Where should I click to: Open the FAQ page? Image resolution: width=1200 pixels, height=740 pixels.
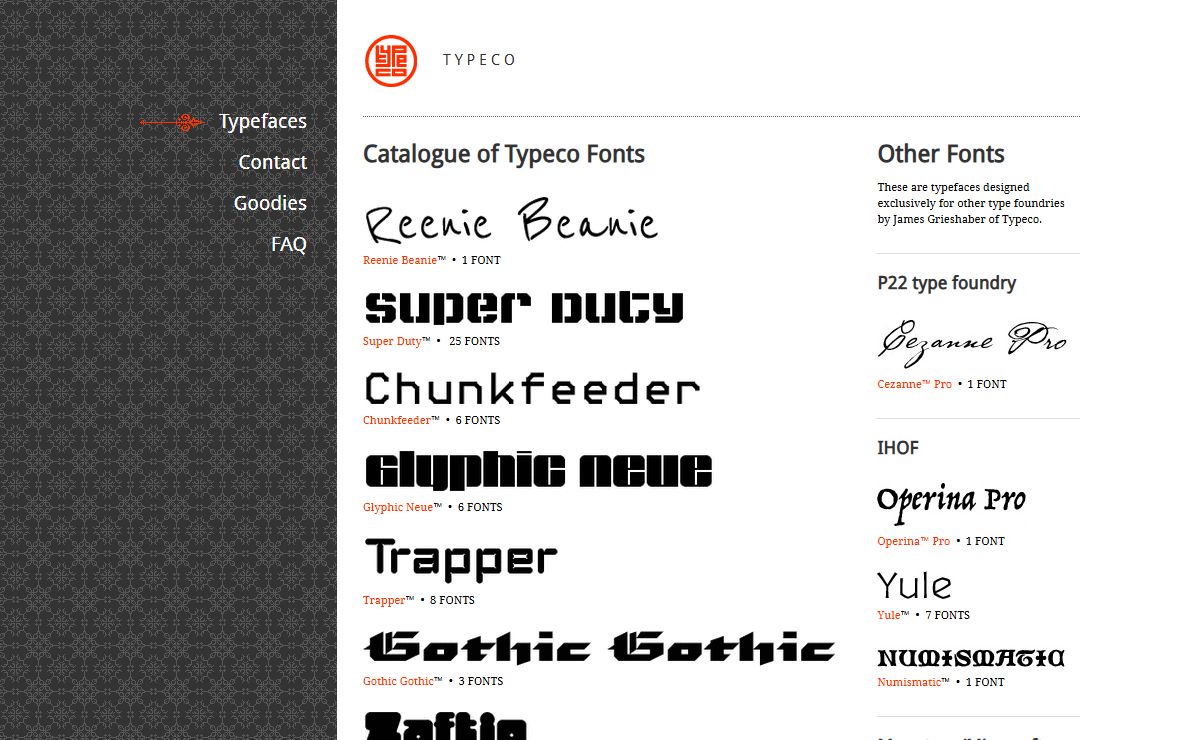pos(289,244)
